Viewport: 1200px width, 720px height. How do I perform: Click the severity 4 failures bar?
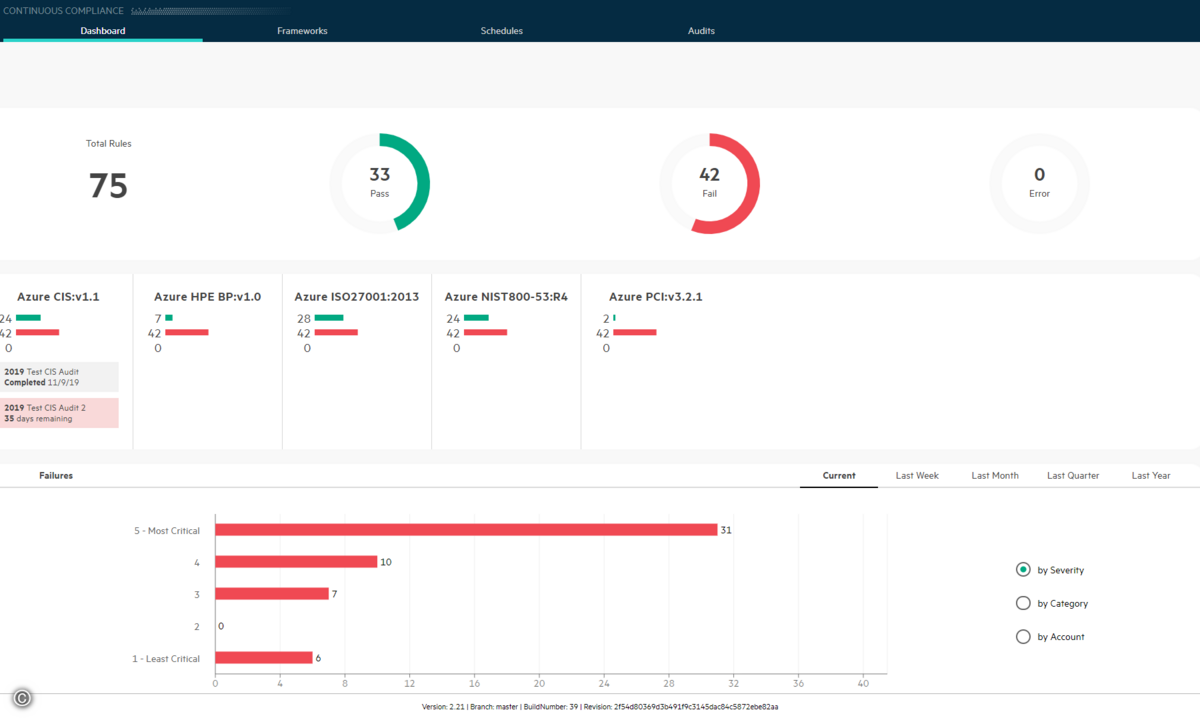click(x=296, y=562)
